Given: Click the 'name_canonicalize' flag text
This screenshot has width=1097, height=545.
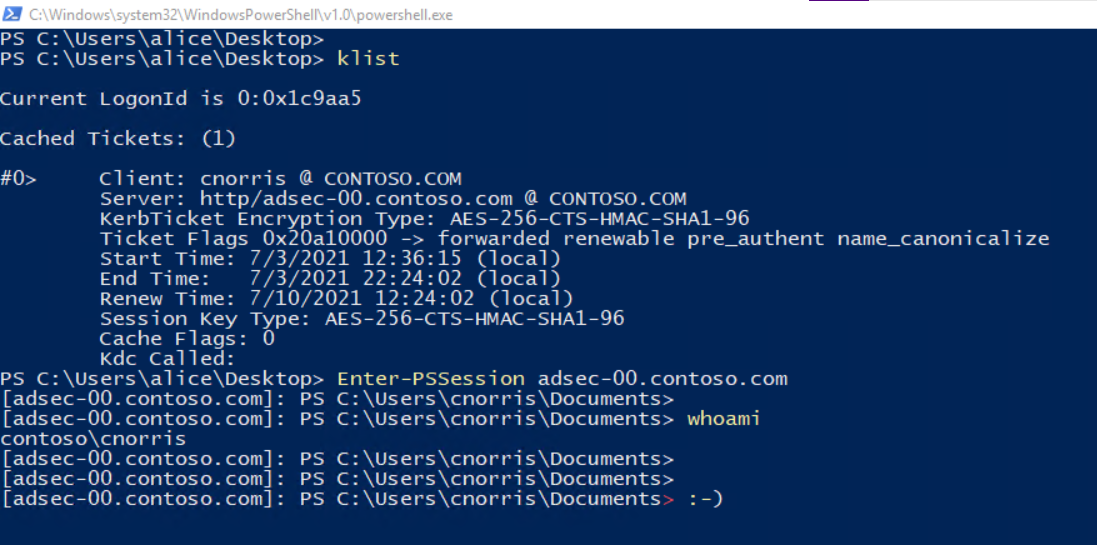Looking at the screenshot, I should tap(943, 239).
